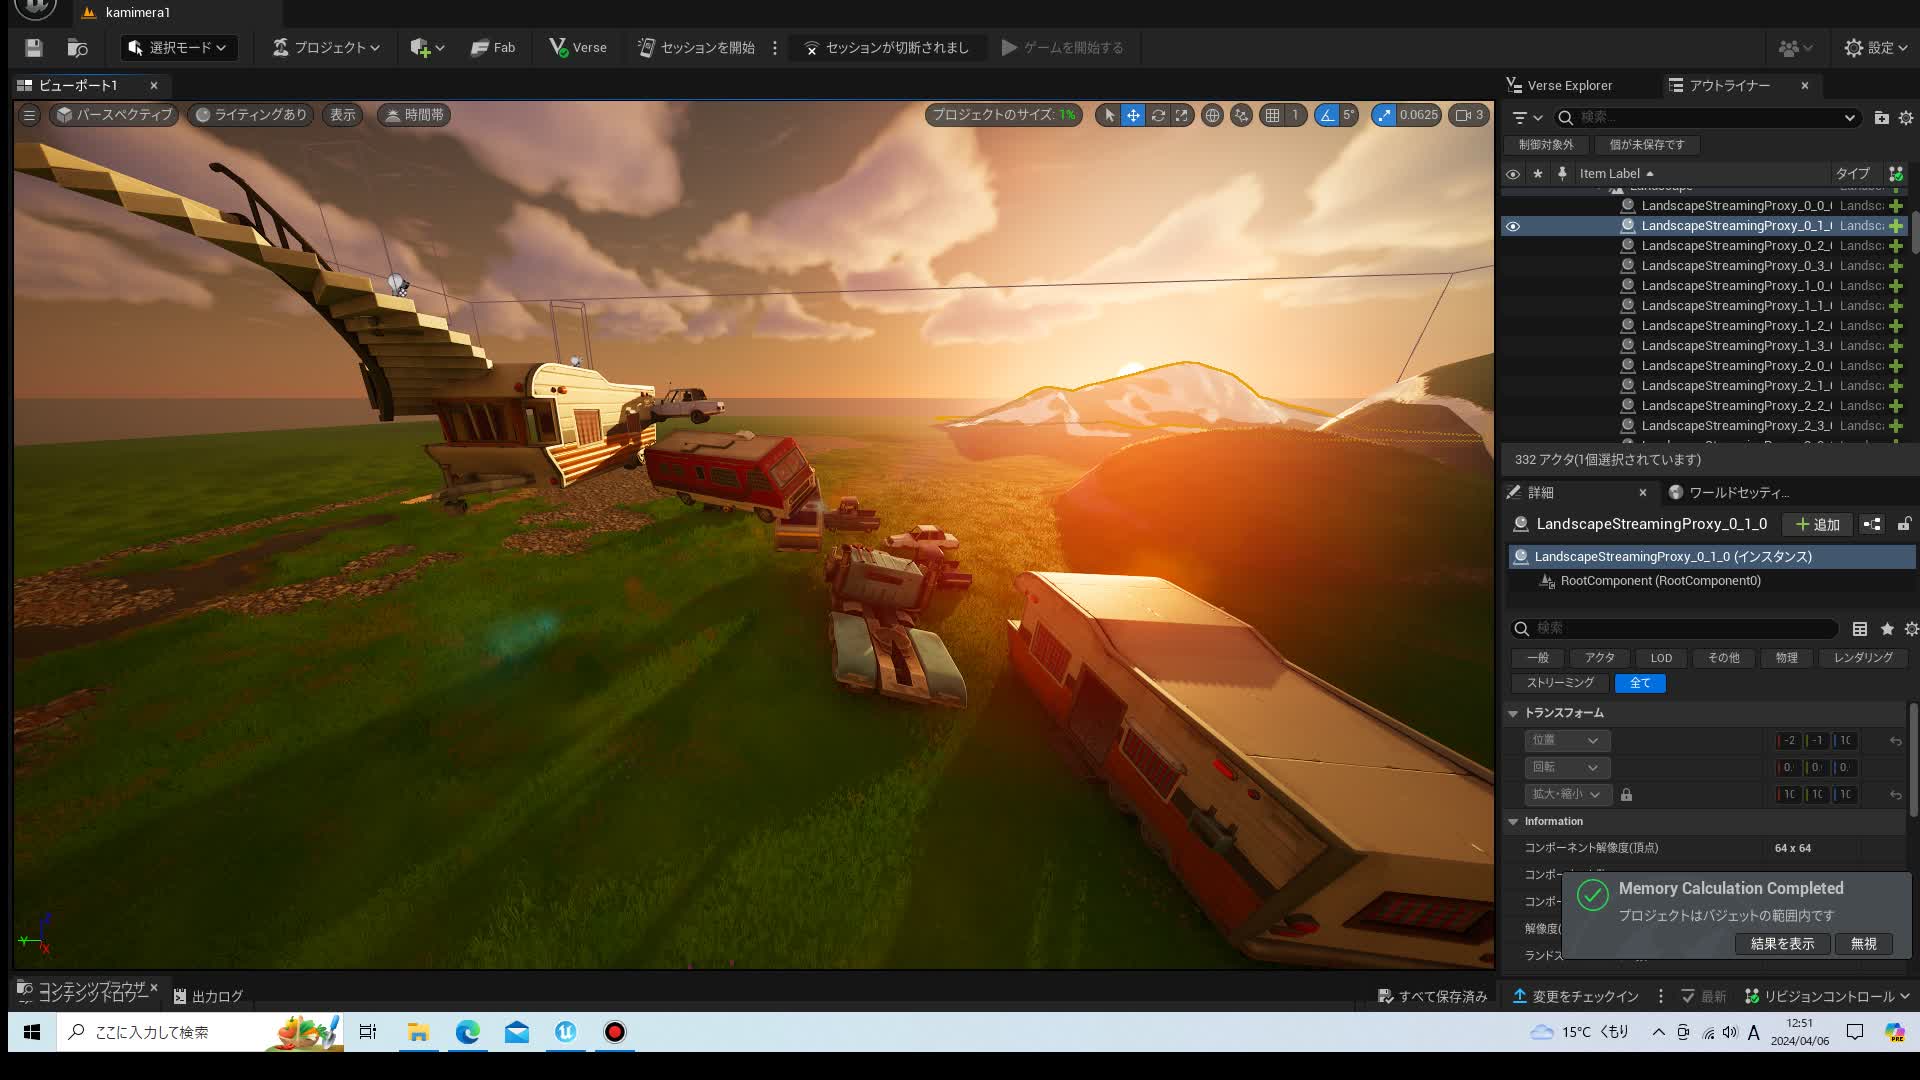The width and height of the screenshot is (1920, 1080).
Task: Click the world coordinate system globe icon
Action: tap(1212, 115)
